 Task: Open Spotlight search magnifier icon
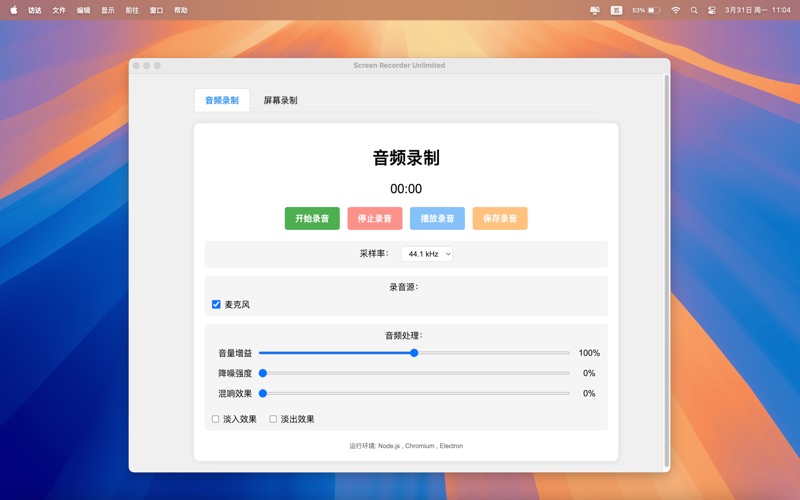pos(694,10)
